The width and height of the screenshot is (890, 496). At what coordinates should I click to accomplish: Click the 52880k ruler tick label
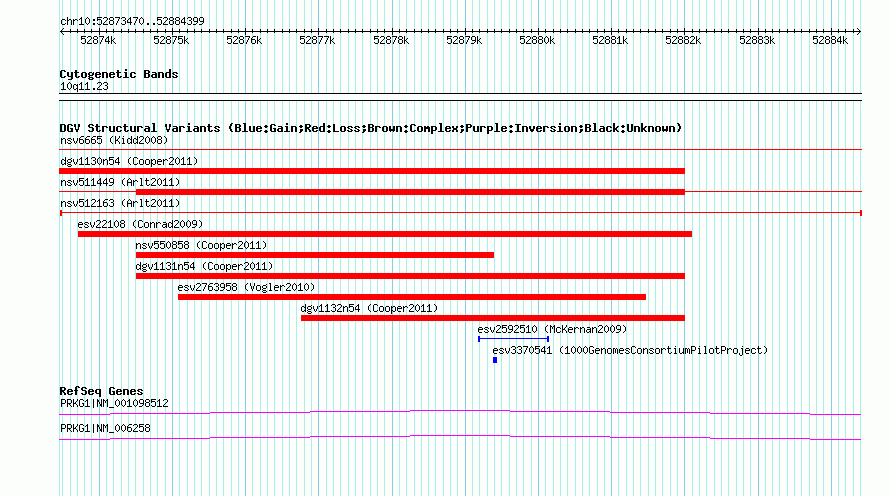[x=537, y=40]
